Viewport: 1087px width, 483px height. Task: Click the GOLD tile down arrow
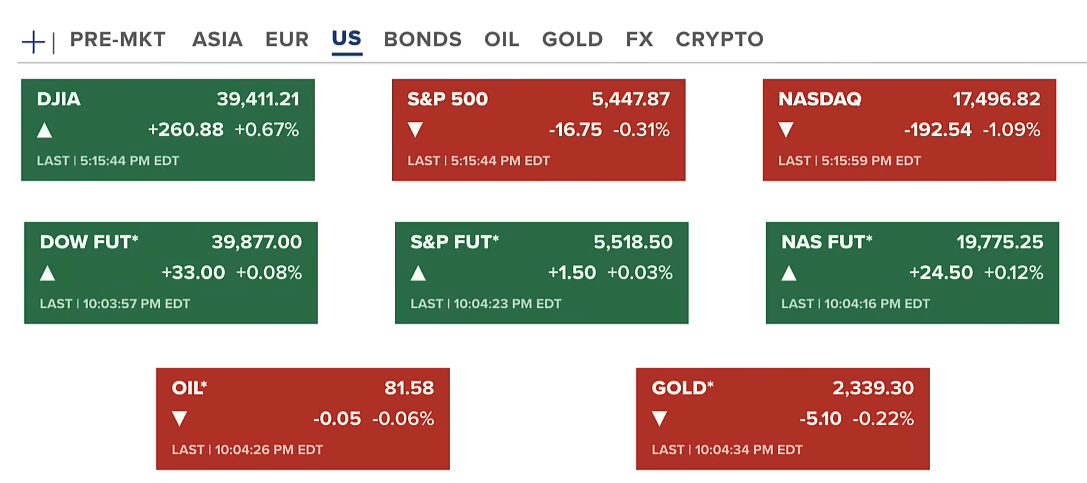[x=659, y=419]
